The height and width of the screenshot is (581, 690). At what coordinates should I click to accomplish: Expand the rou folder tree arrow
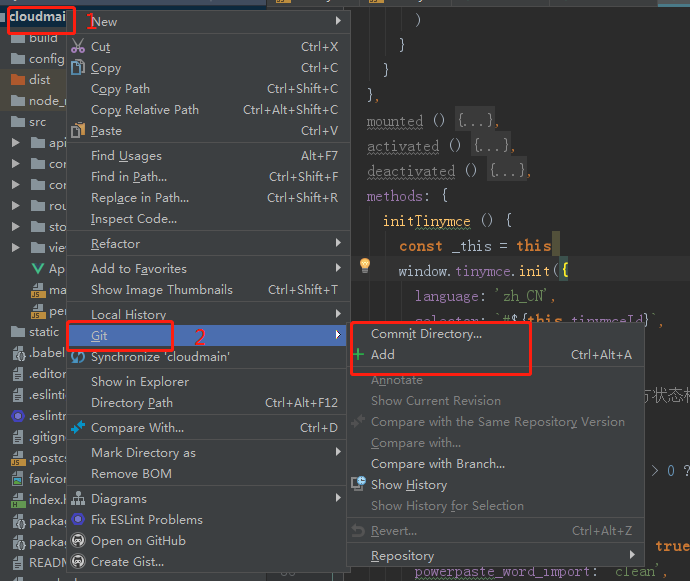tap(15, 206)
